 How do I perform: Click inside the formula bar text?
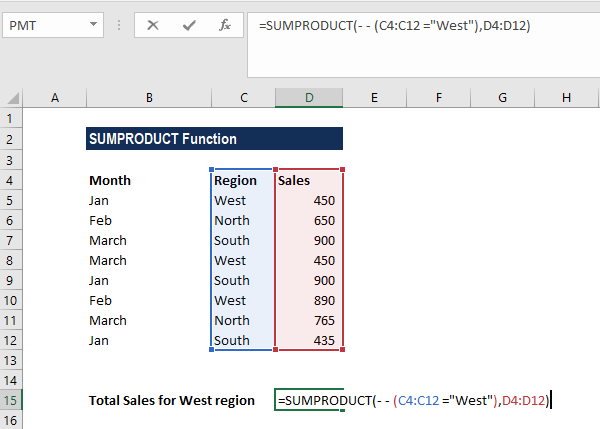click(395, 26)
